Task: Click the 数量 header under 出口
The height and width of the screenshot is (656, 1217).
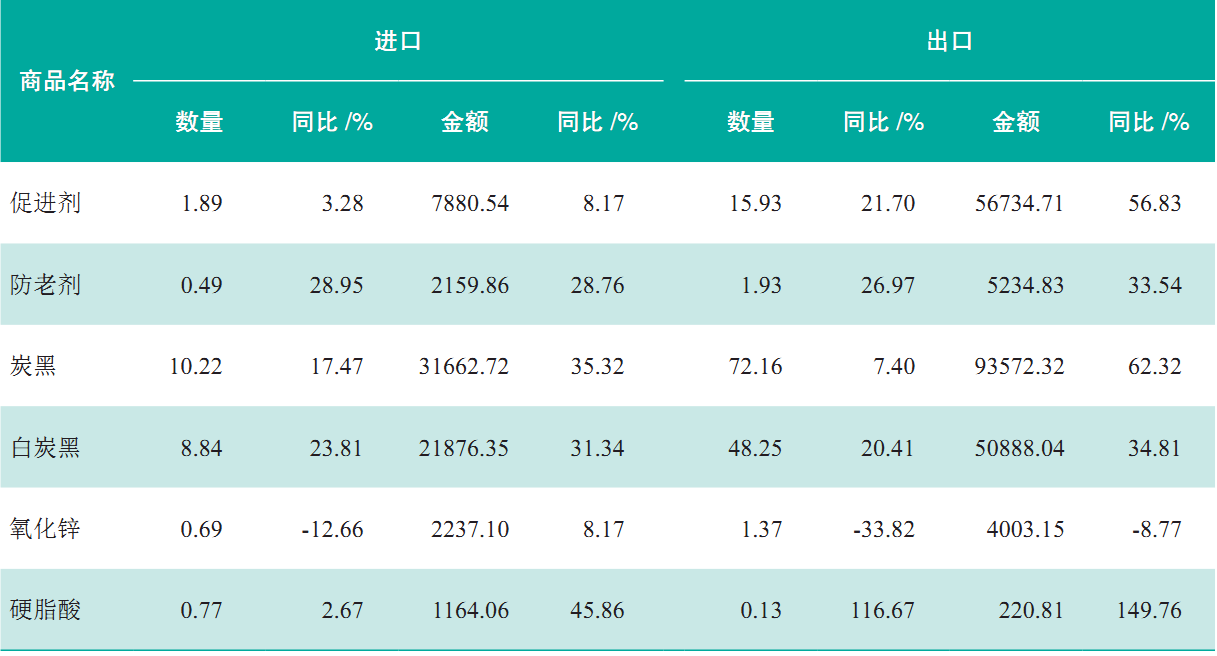Action: [751, 122]
